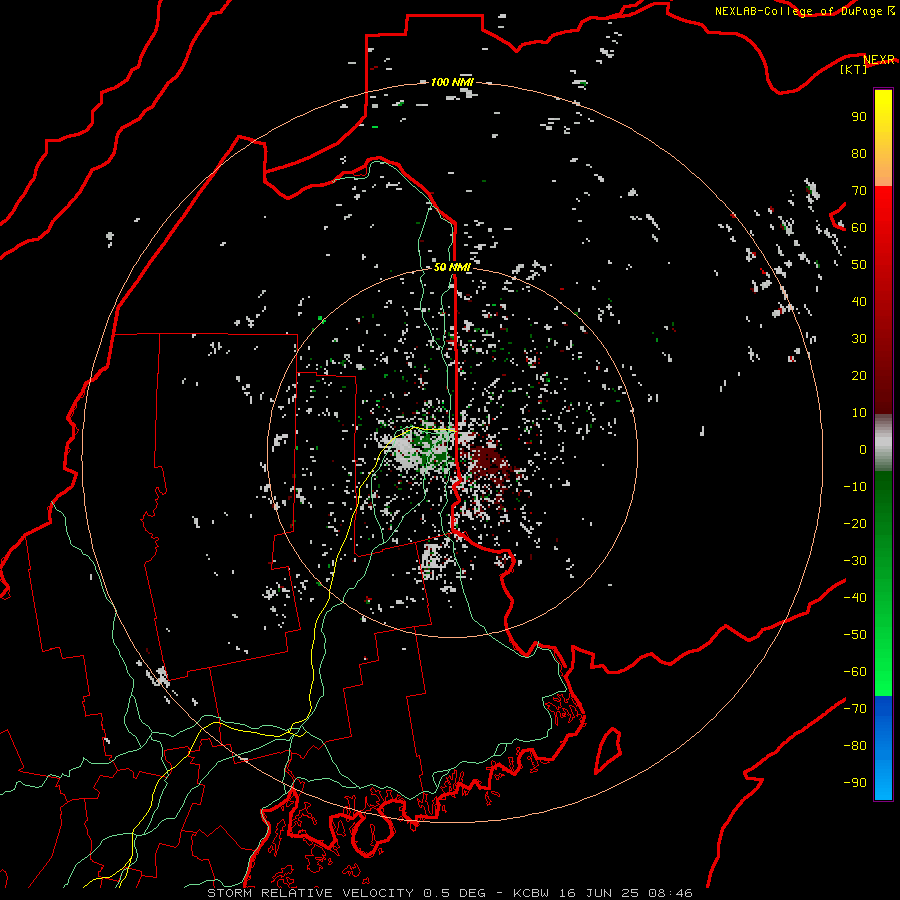
Task: Click the -50 knot scale label
Action: (855, 635)
